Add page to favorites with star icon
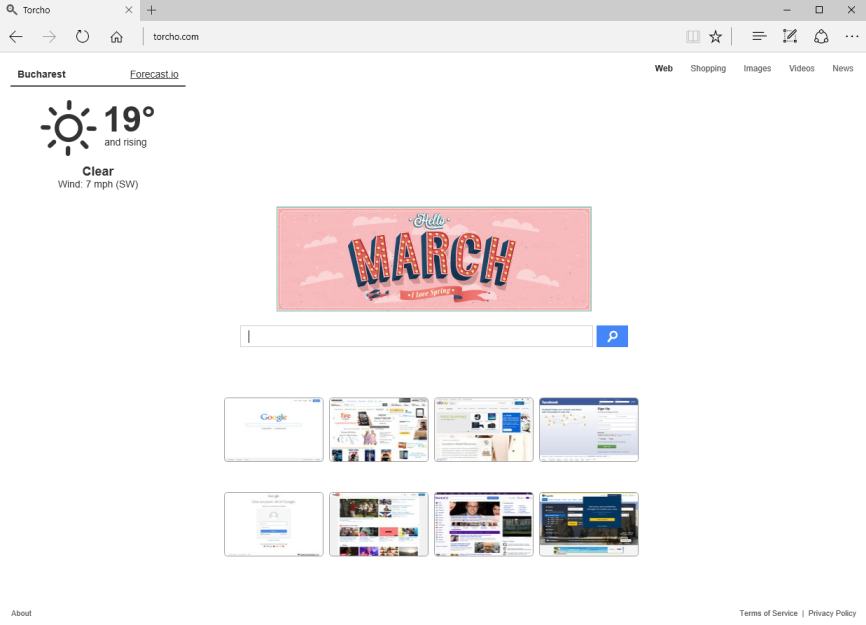The width and height of the screenshot is (866, 625). pos(716,37)
